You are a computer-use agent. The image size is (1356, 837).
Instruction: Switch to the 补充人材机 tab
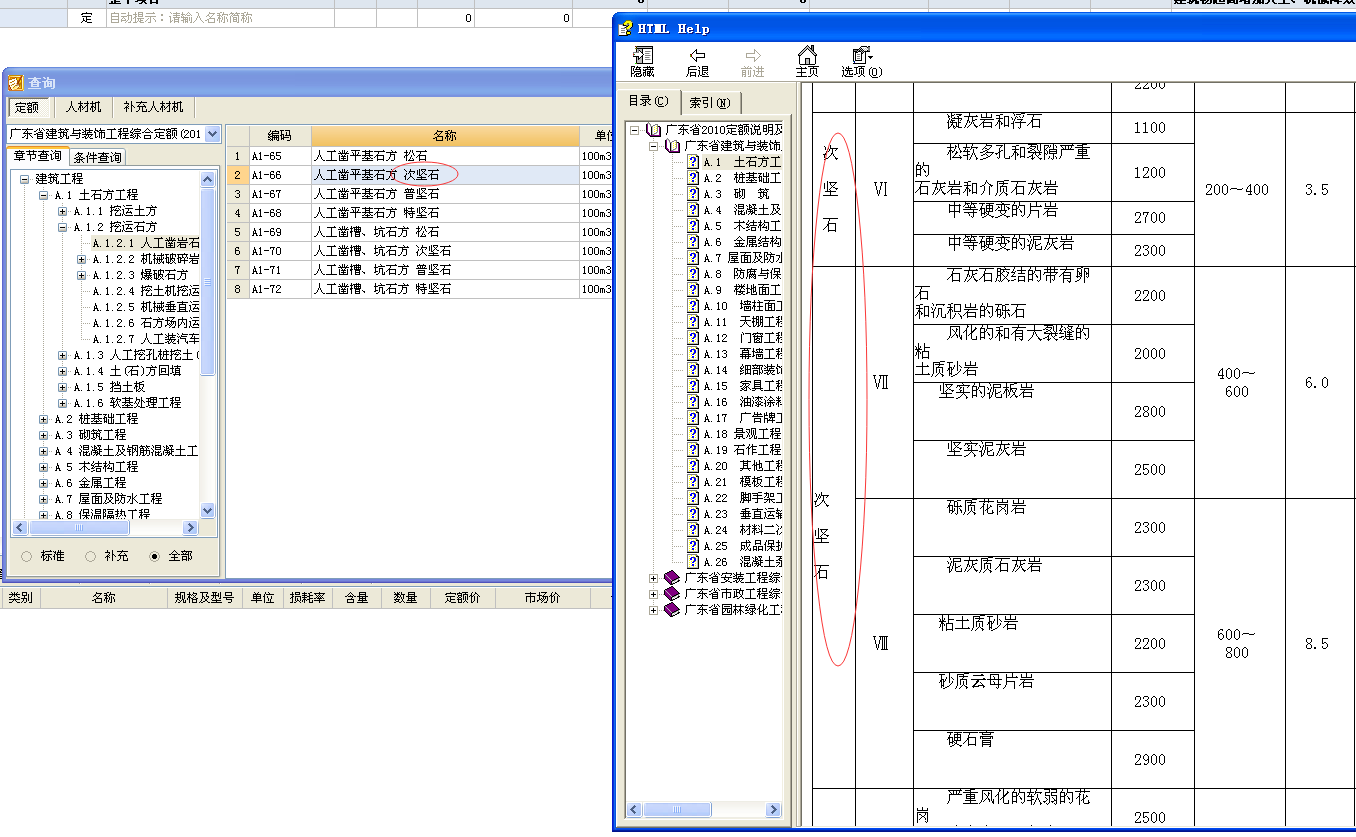coord(153,108)
